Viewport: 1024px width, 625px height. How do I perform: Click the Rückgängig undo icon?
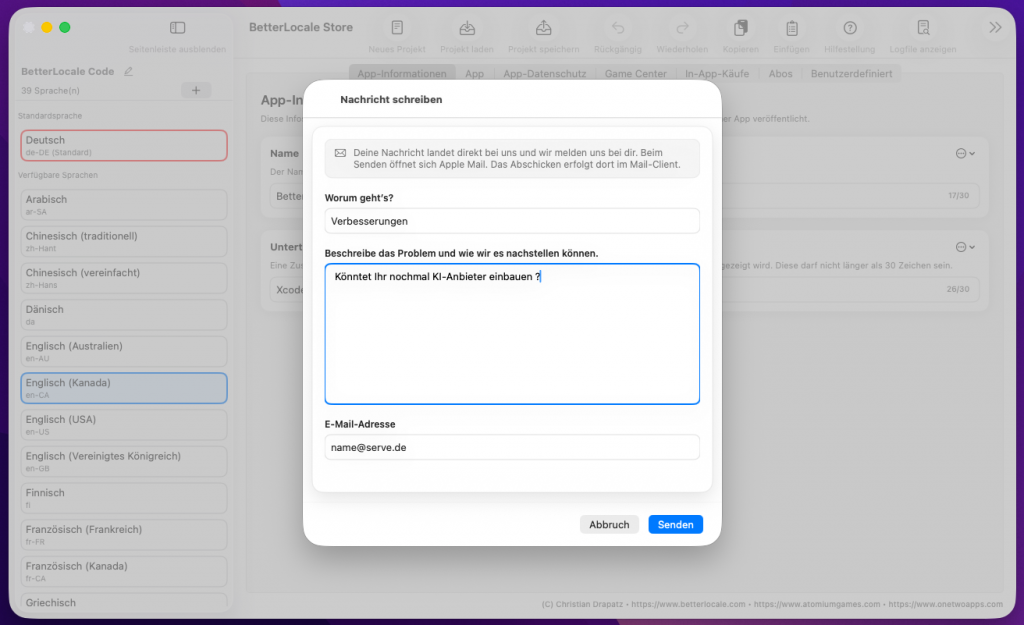pos(618,28)
